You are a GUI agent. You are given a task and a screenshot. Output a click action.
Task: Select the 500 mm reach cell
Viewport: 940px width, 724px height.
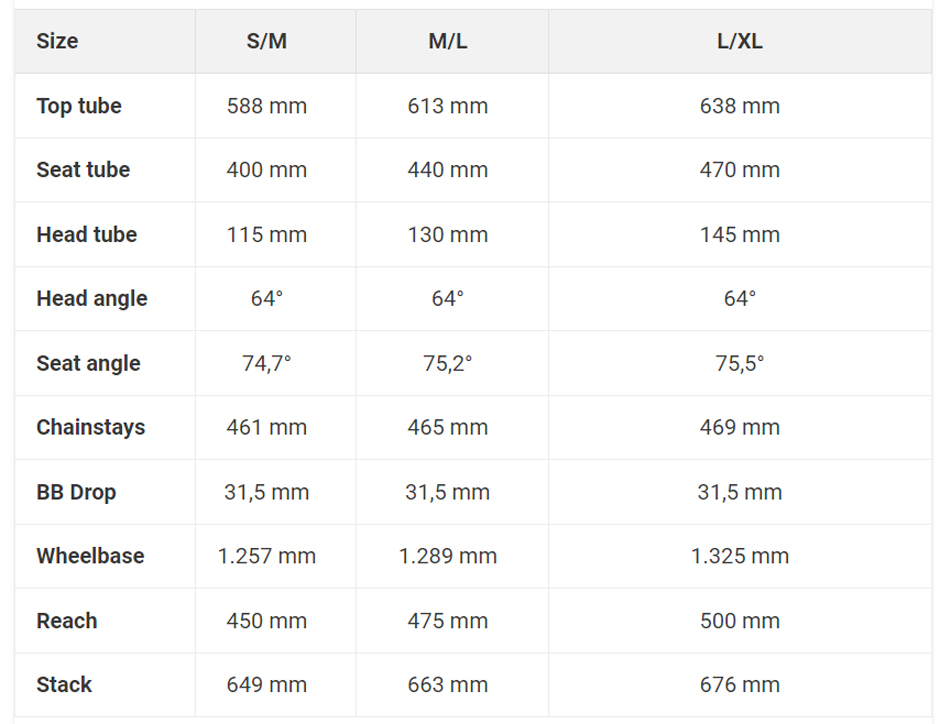(x=740, y=621)
